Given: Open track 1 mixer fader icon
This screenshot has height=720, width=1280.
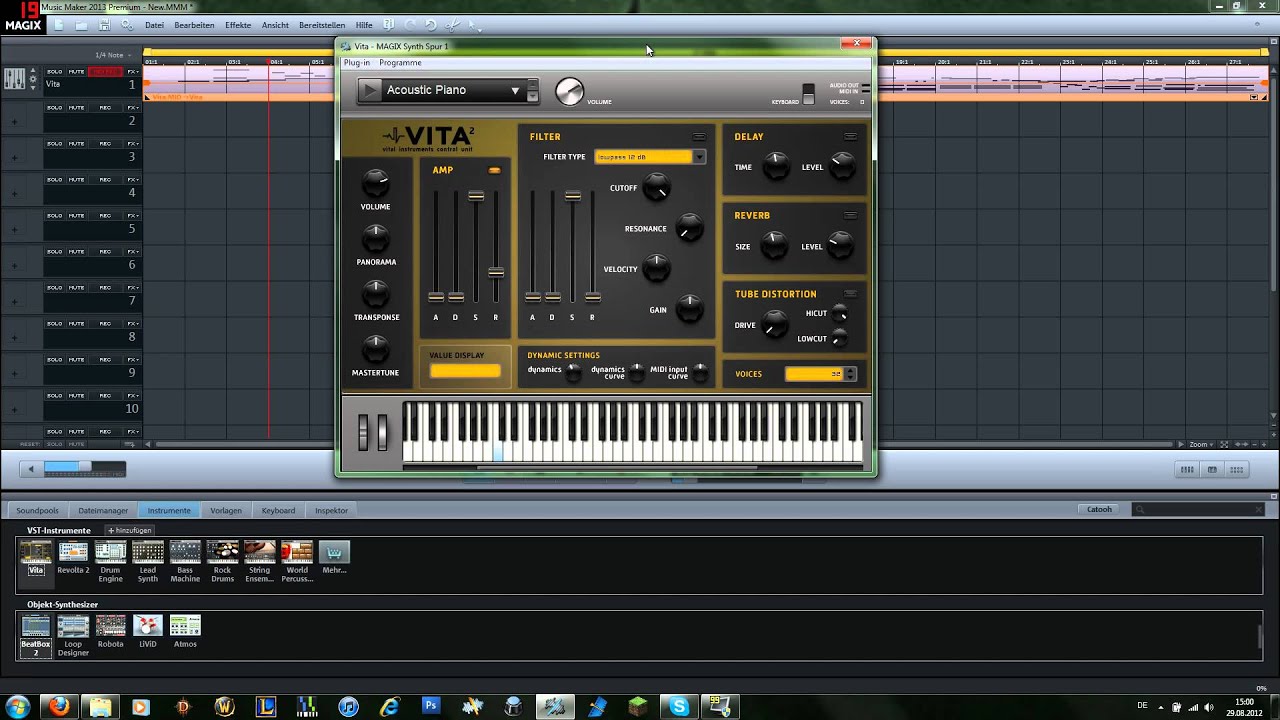Looking at the screenshot, I should [x=14, y=79].
